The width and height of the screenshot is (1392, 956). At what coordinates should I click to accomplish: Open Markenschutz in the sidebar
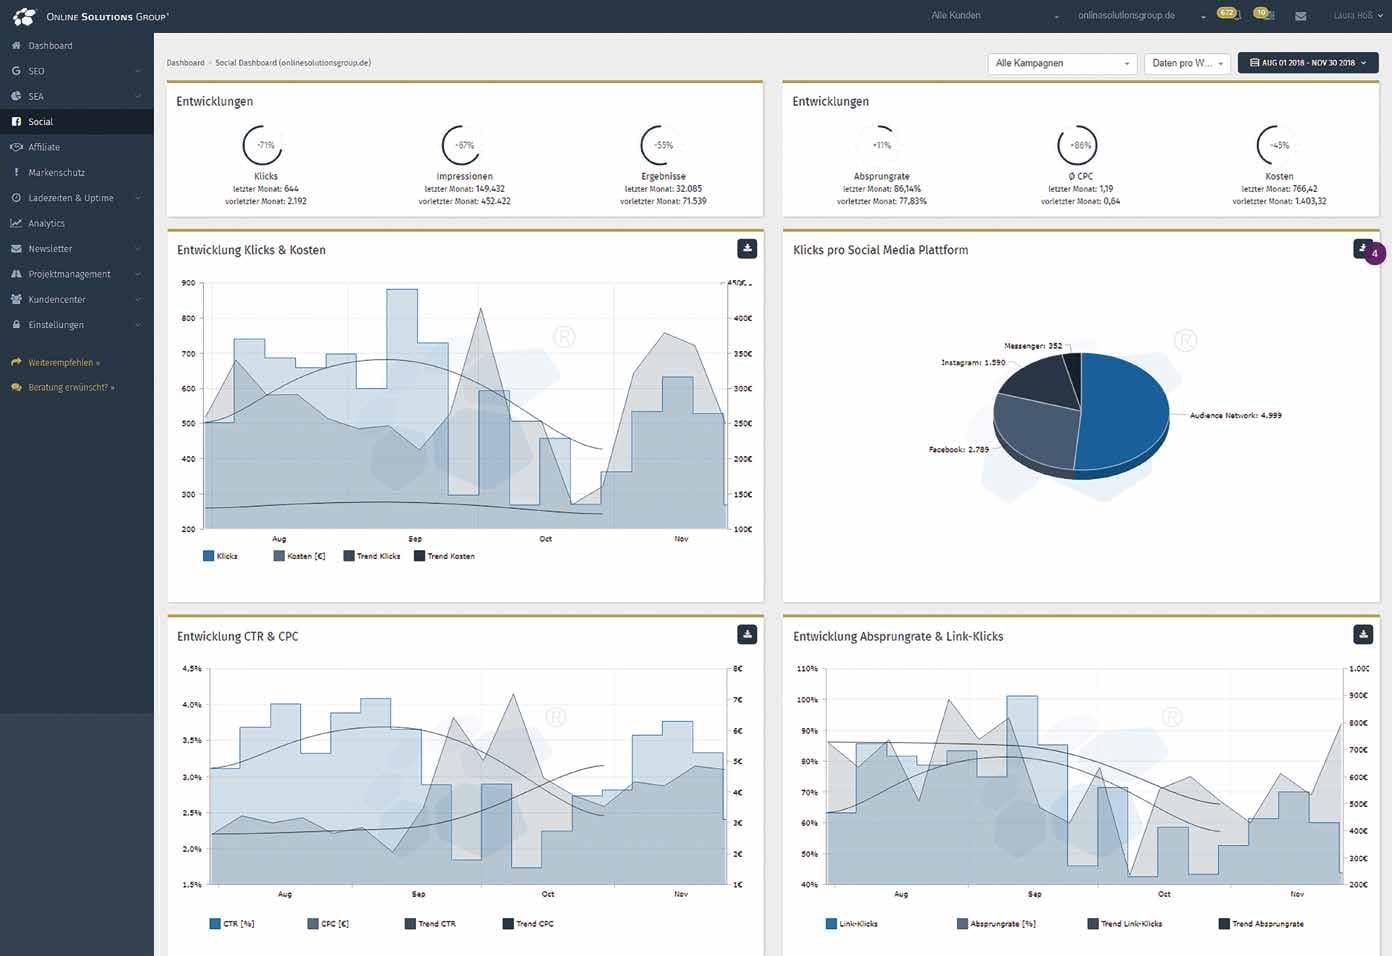point(76,172)
